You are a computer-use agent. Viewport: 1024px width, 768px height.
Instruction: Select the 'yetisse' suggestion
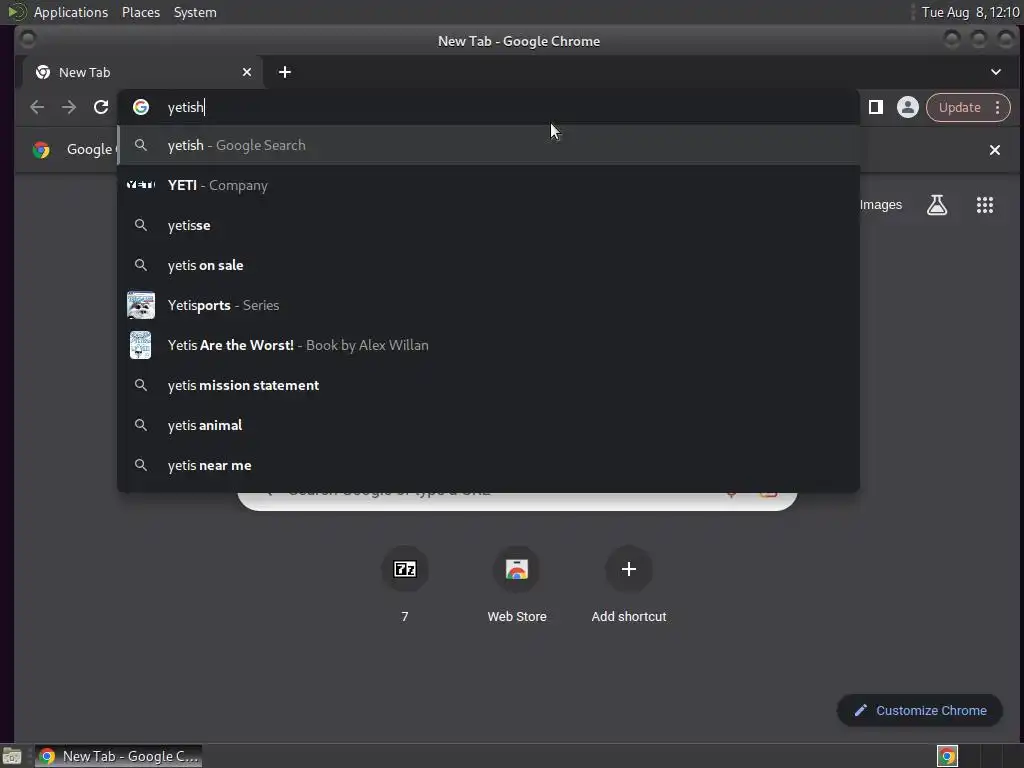[x=488, y=225]
